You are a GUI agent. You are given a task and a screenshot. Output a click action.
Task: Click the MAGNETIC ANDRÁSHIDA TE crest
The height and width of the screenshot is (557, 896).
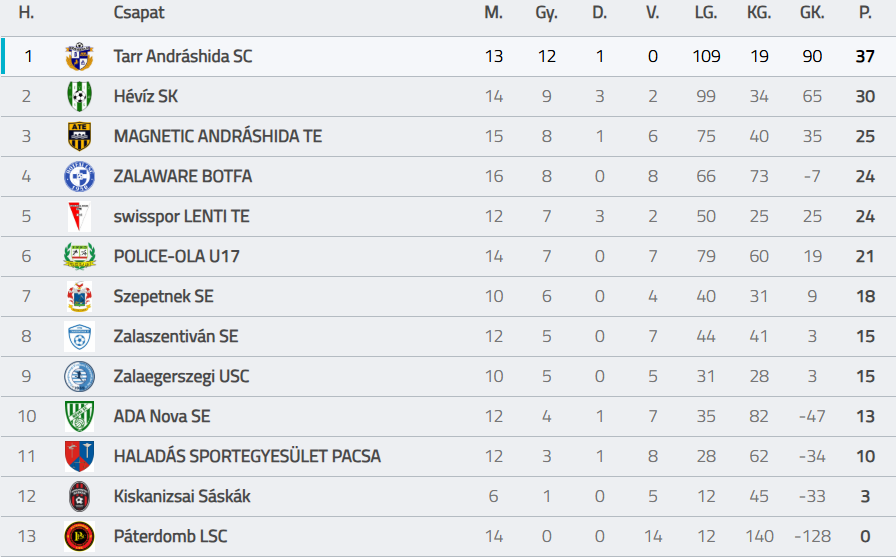pos(79,137)
